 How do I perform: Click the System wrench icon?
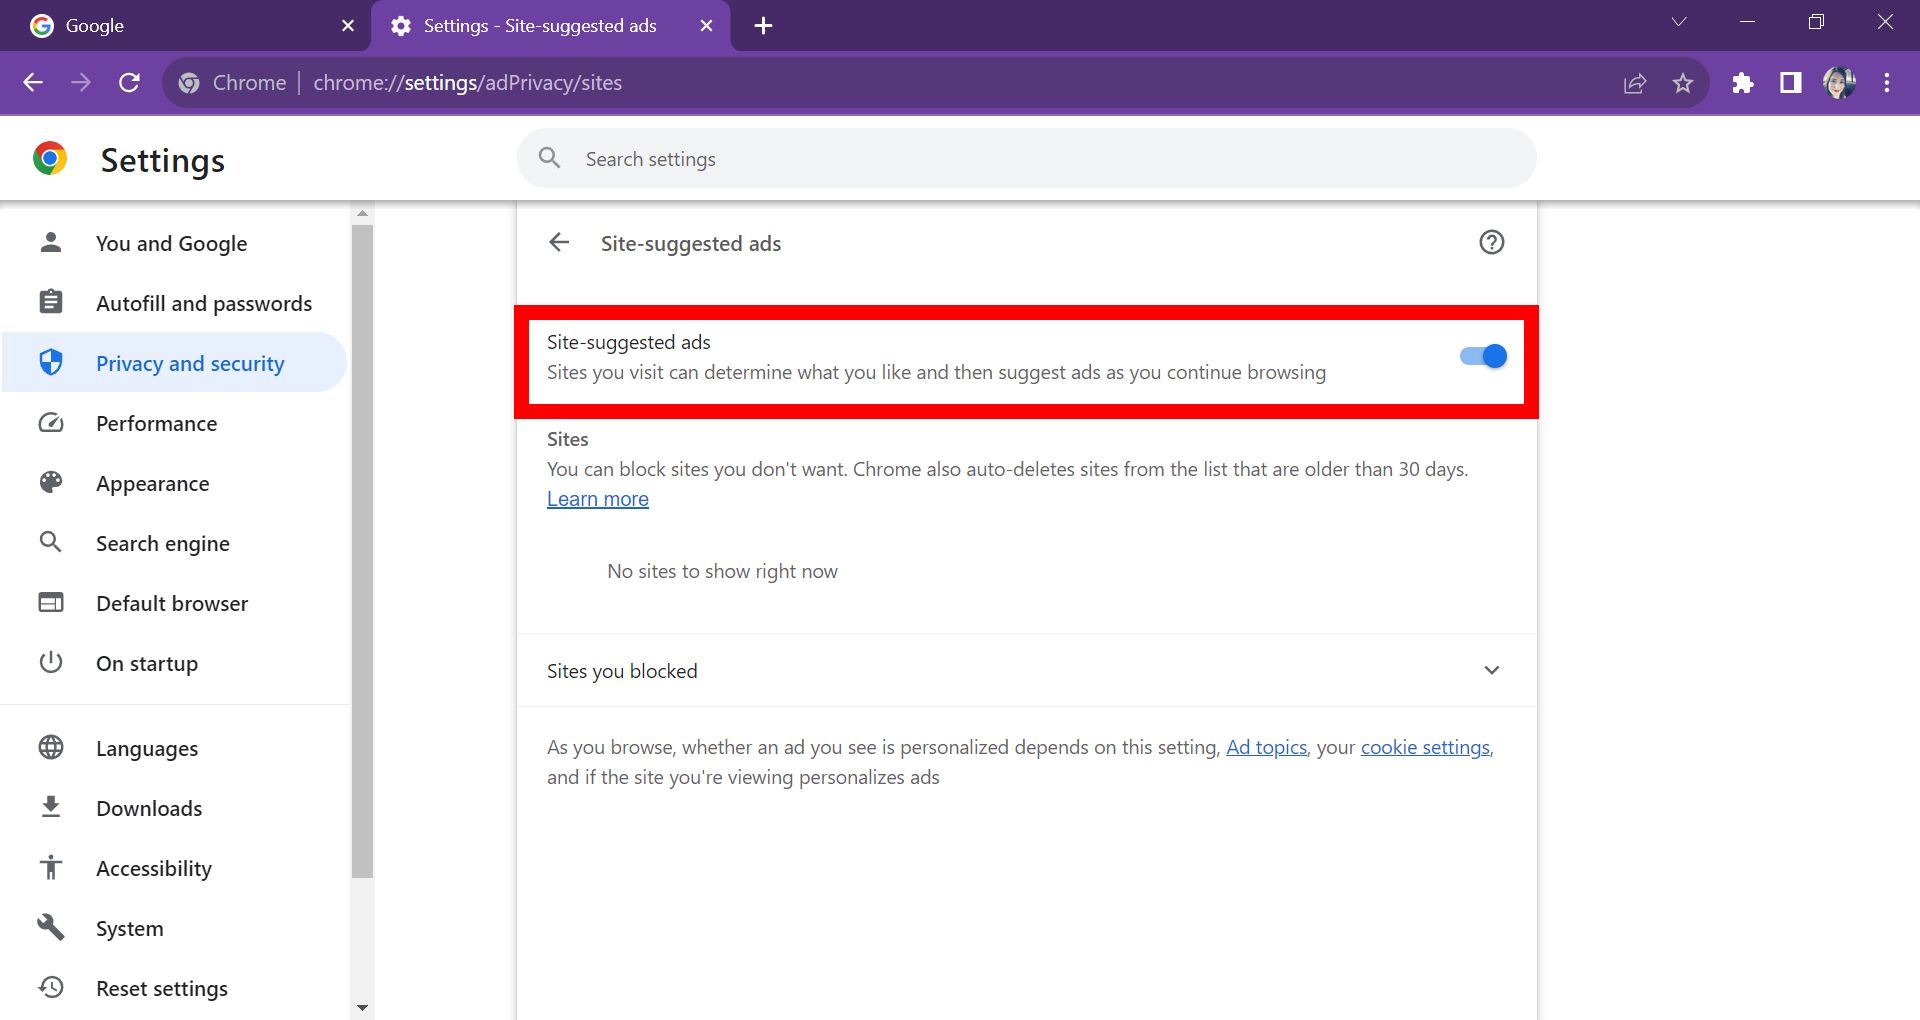50,927
